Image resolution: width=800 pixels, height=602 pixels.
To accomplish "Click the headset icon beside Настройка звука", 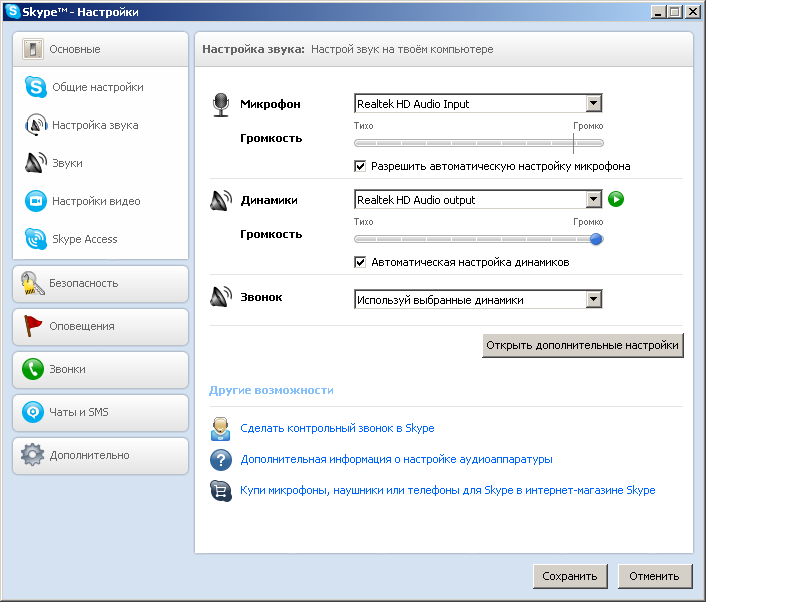I will click(36, 124).
